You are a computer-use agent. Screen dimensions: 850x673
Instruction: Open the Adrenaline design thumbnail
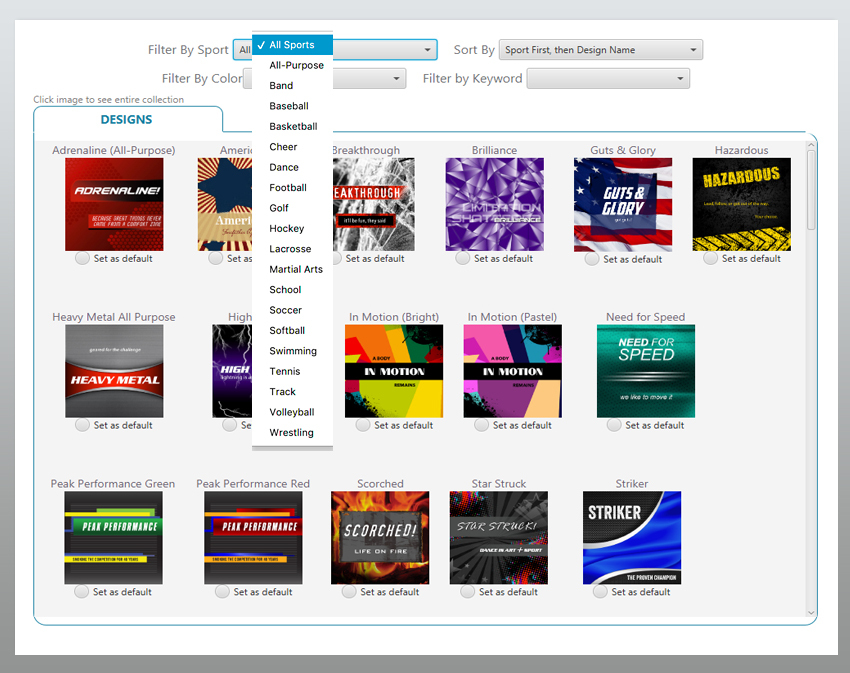pos(113,204)
